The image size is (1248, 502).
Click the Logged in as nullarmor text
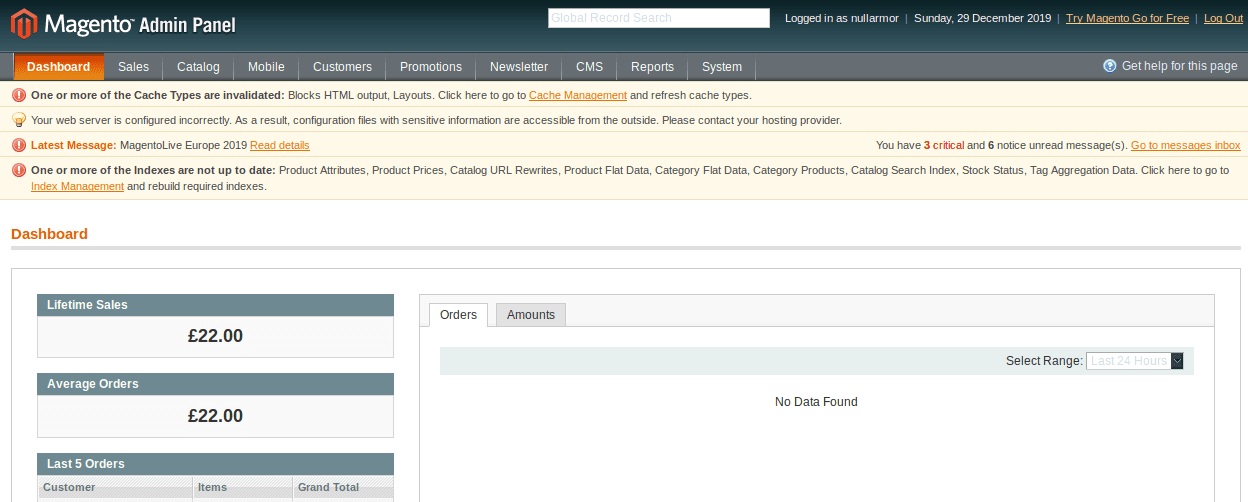(841, 18)
